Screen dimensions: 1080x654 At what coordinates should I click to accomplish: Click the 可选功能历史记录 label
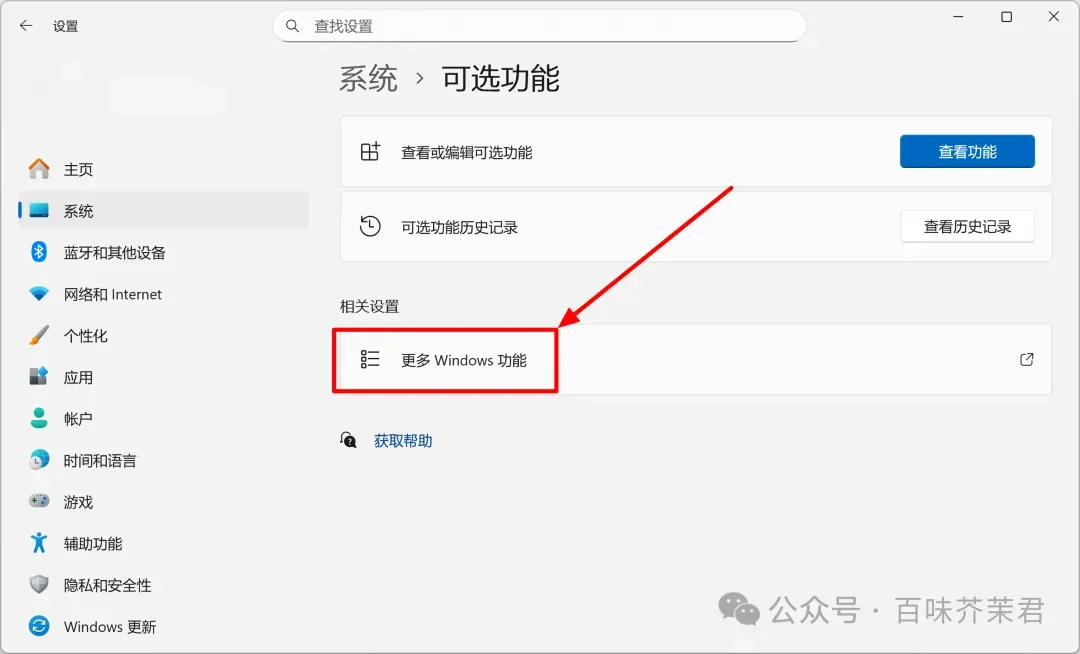(x=459, y=227)
